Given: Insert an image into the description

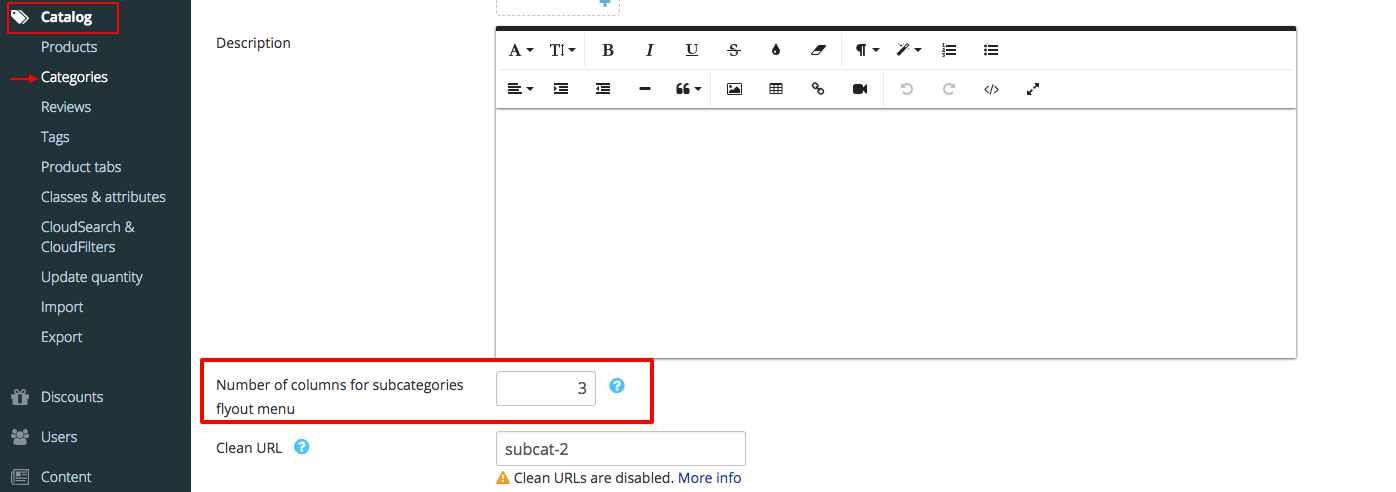Looking at the screenshot, I should [734, 89].
